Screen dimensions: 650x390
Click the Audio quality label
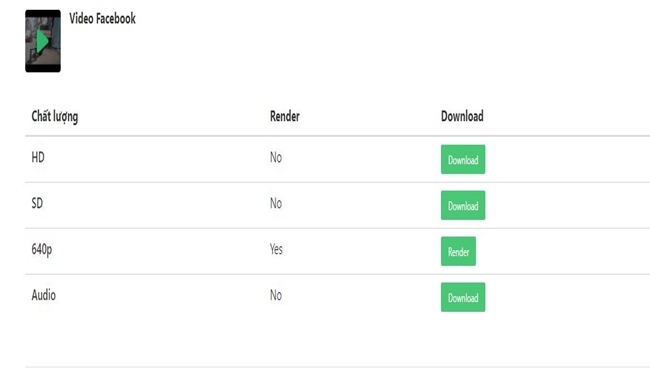44,296
